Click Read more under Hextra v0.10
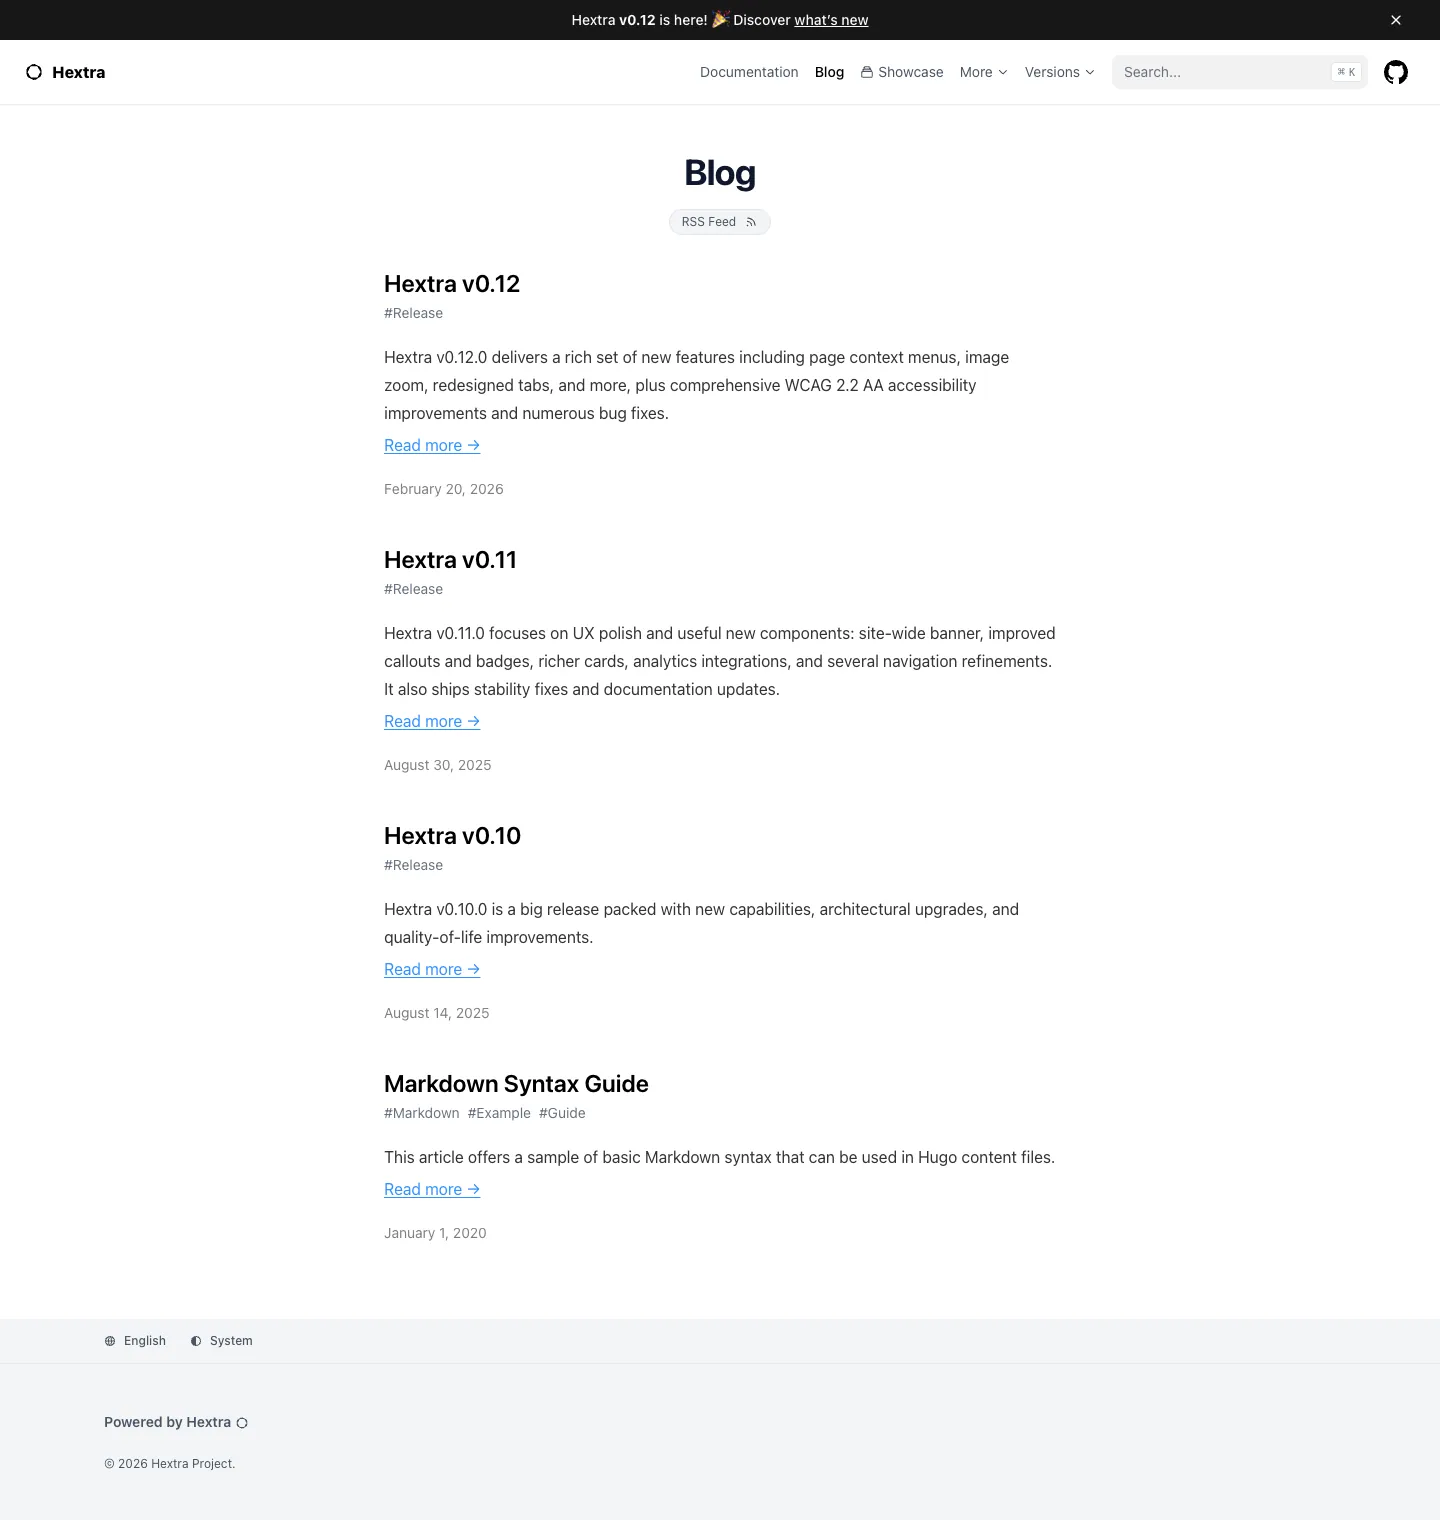The width and height of the screenshot is (1440, 1520). click(432, 969)
